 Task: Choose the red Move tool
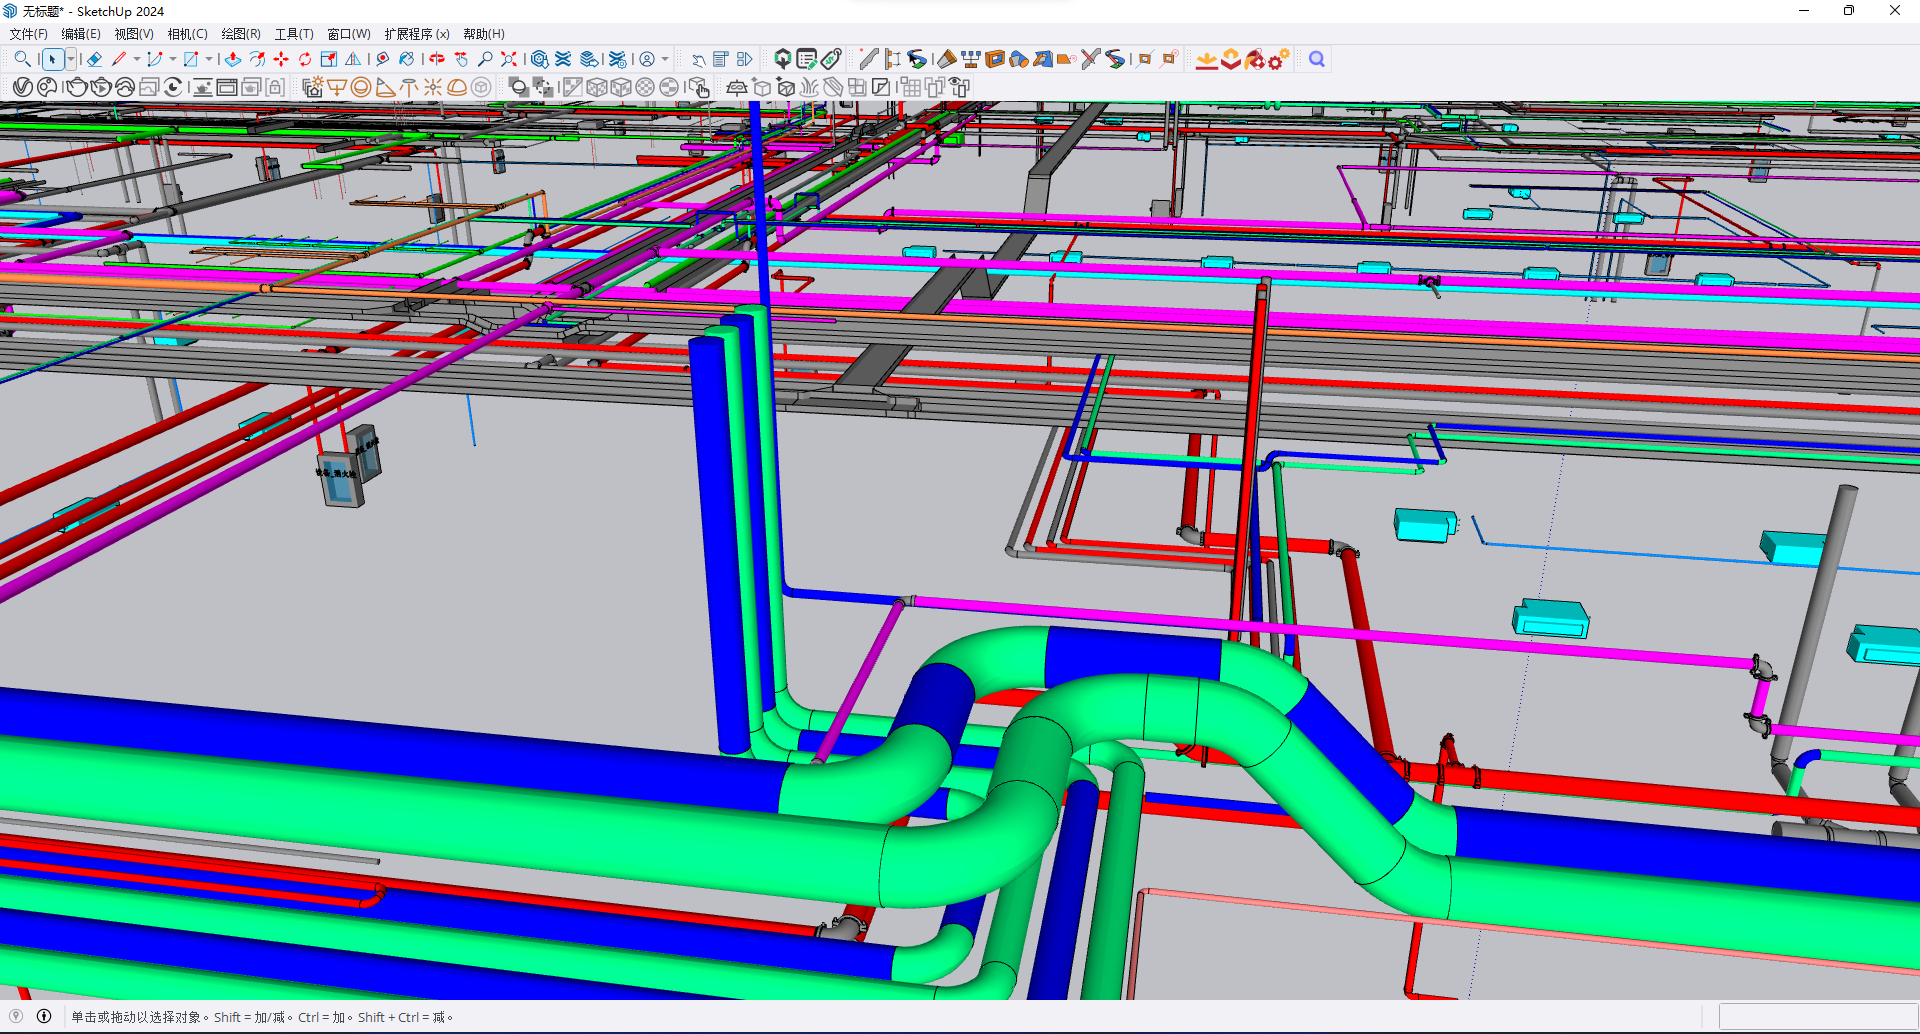(281, 60)
